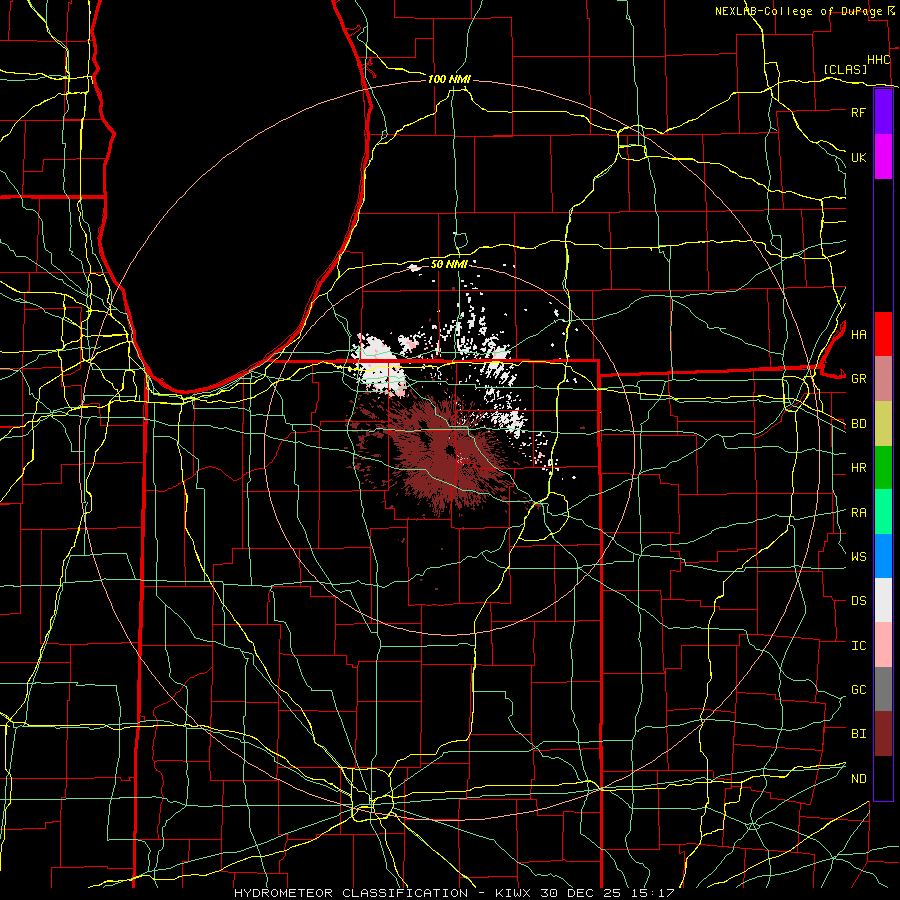The width and height of the screenshot is (900, 900).
Task: Select the GC gray legend swatch
Action: click(x=883, y=689)
